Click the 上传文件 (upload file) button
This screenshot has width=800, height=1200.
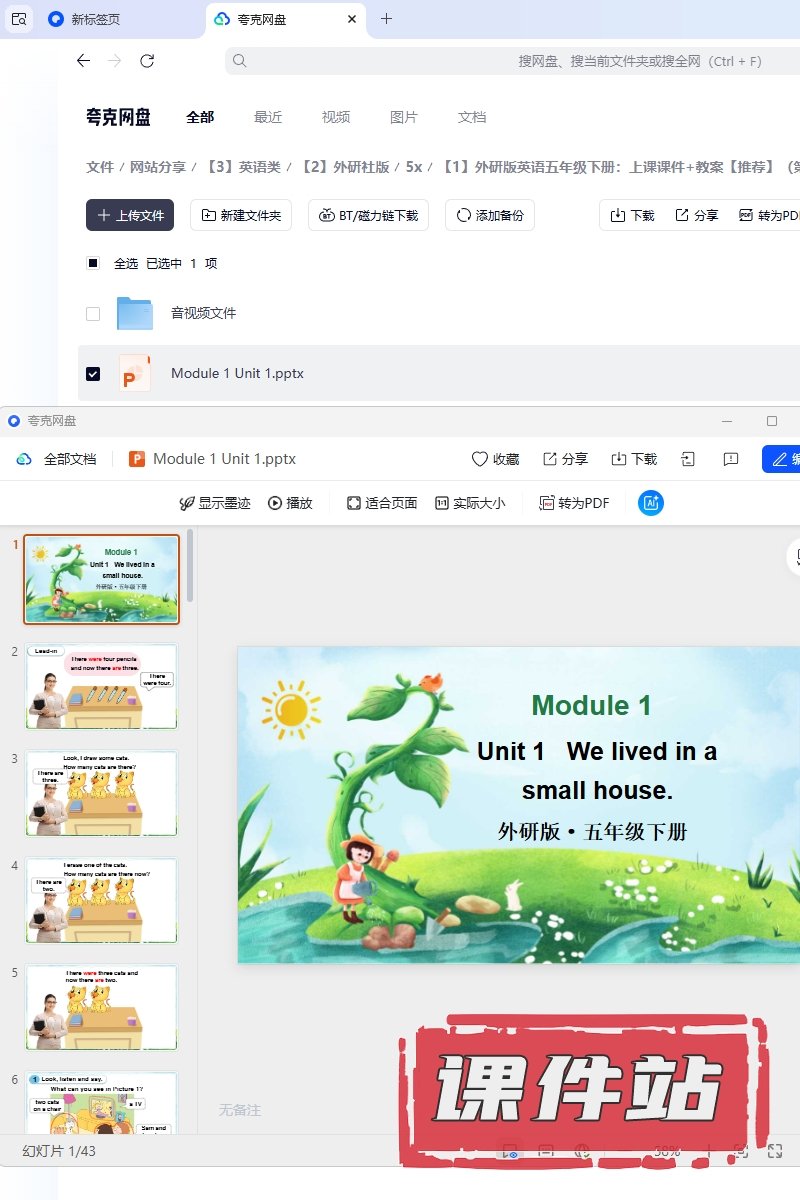click(x=130, y=215)
